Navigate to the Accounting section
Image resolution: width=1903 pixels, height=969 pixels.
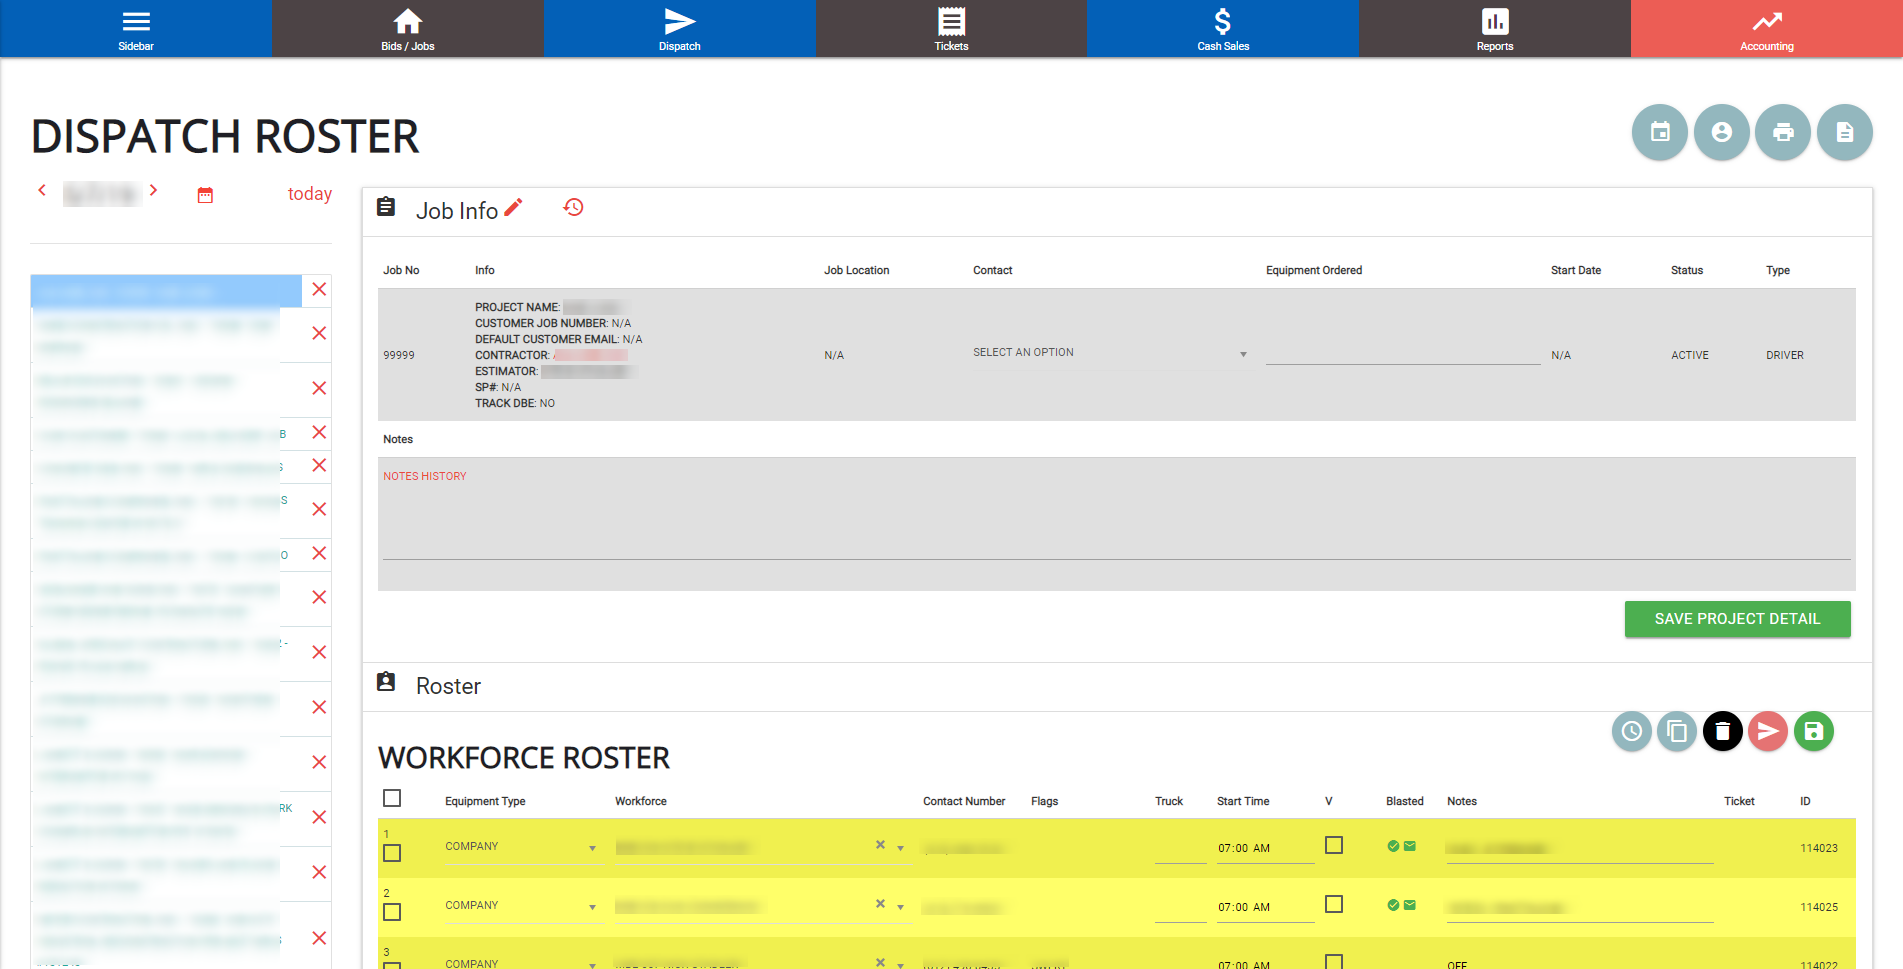point(1766,28)
